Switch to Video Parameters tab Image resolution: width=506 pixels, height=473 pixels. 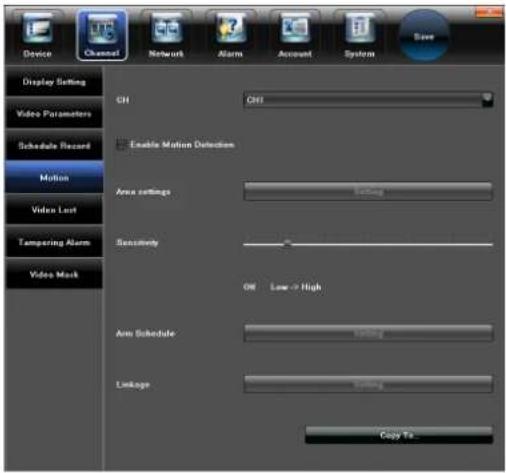point(54,114)
